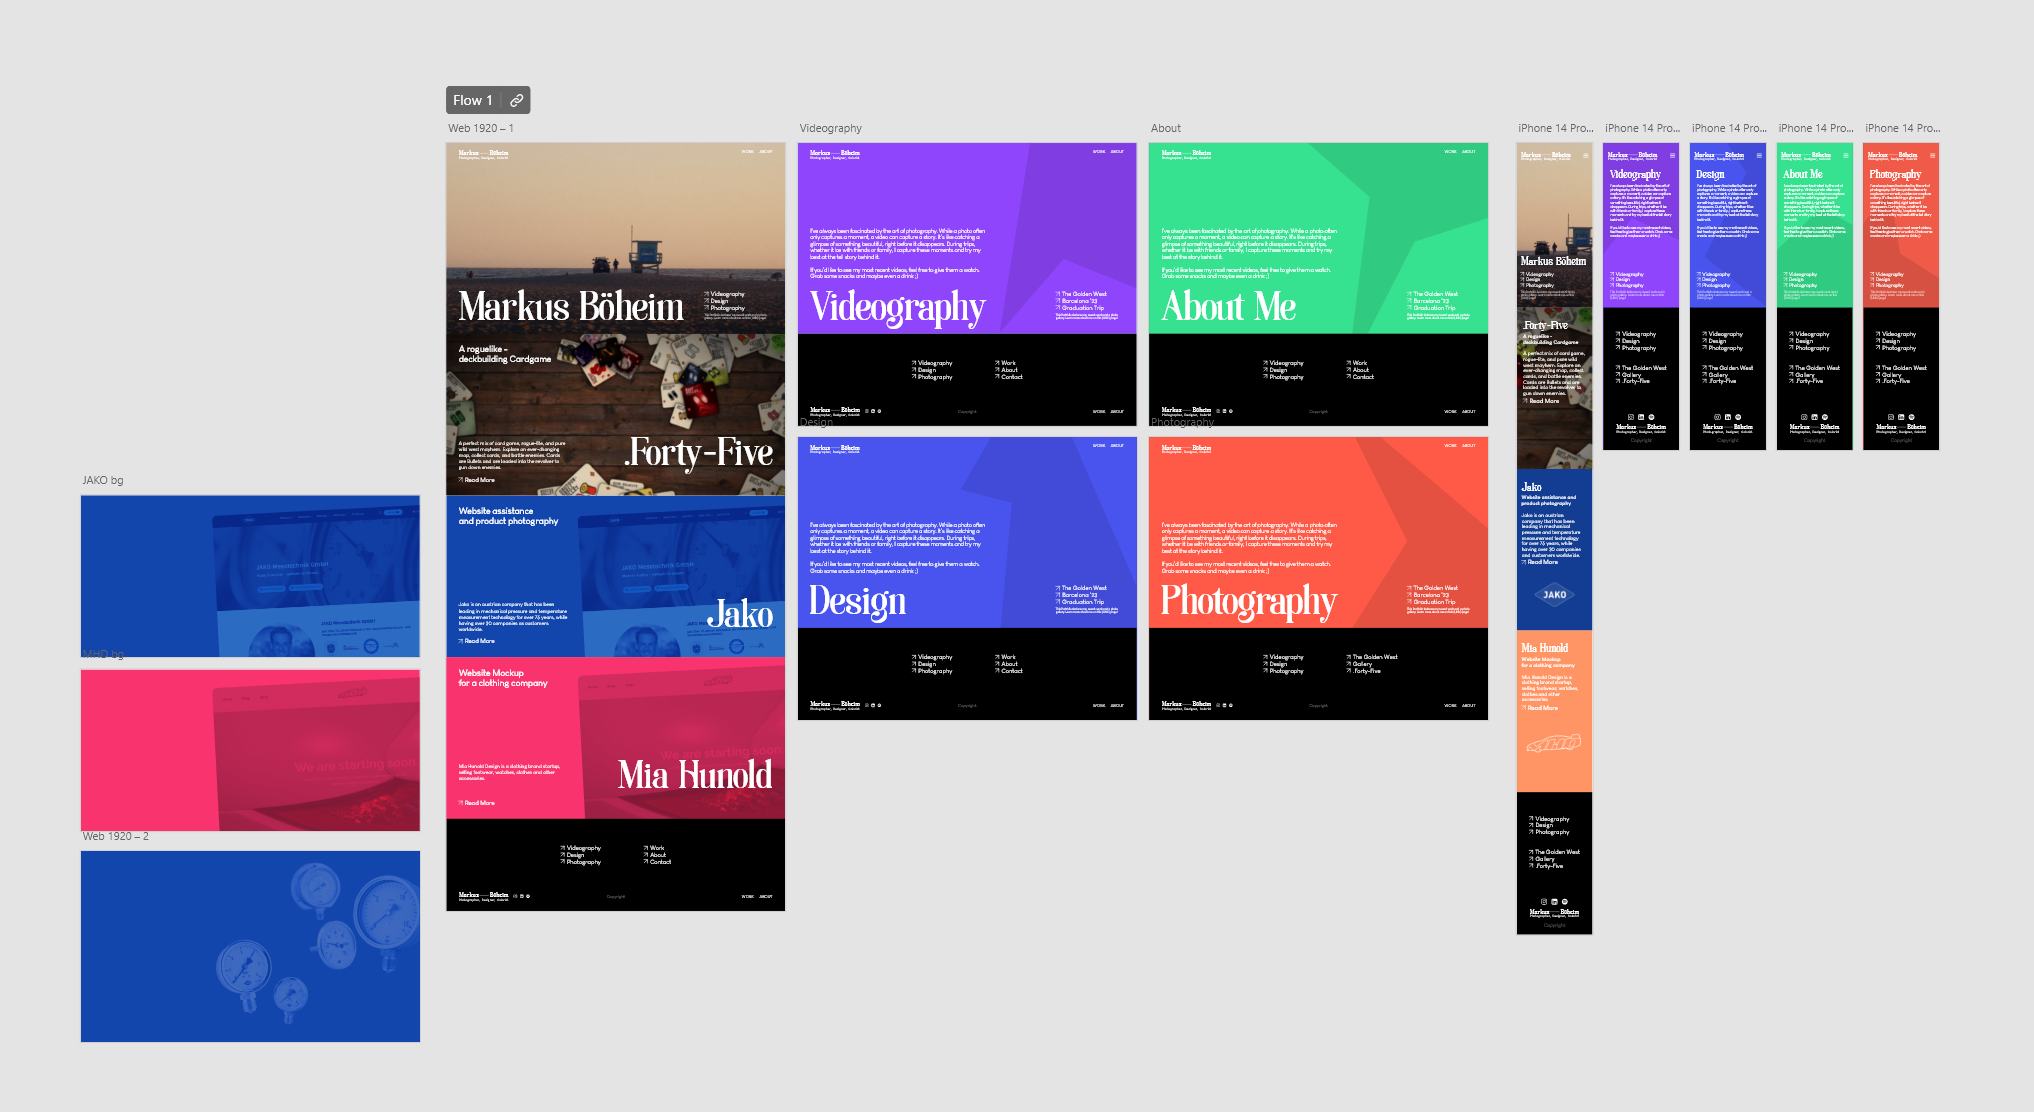Click the About Me heading on green desktop frame
2034x1112 pixels.
click(x=1228, y=306)
